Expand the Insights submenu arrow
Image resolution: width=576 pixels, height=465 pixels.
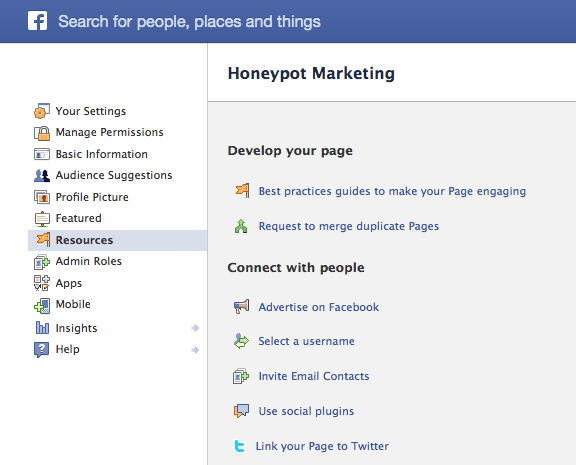pyautogui.click(x=195, y=328)
